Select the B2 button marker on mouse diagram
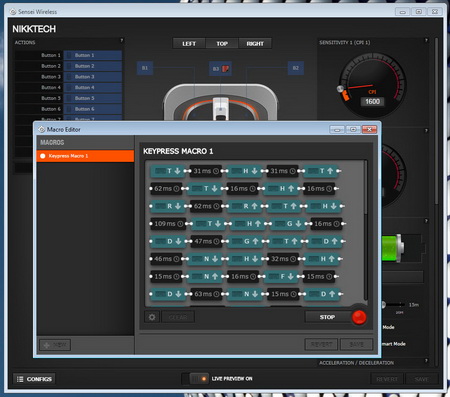The height and width of the screenshot is (397, 450). coord(296,68)
